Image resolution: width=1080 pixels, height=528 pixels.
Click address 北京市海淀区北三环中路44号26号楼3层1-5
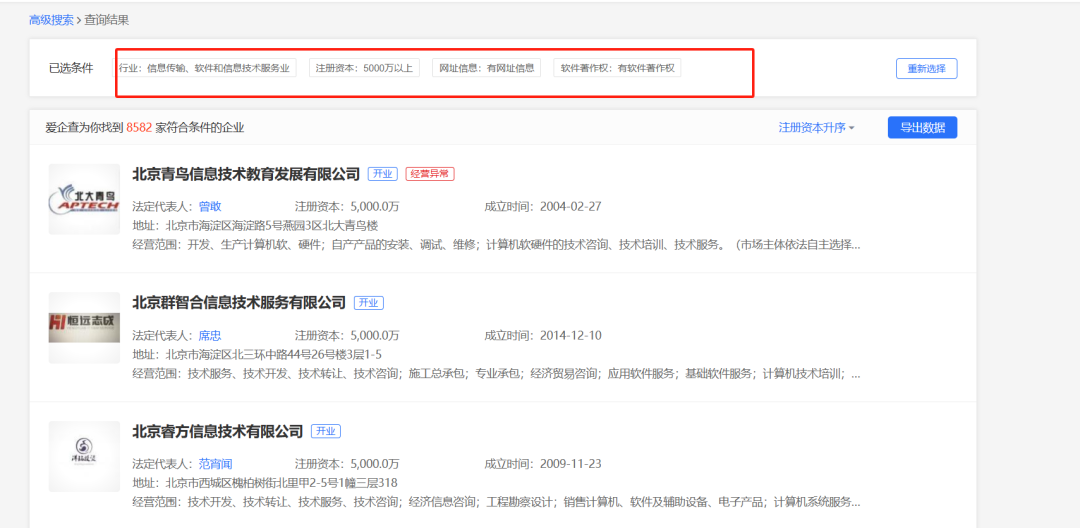tap(273, 355)
